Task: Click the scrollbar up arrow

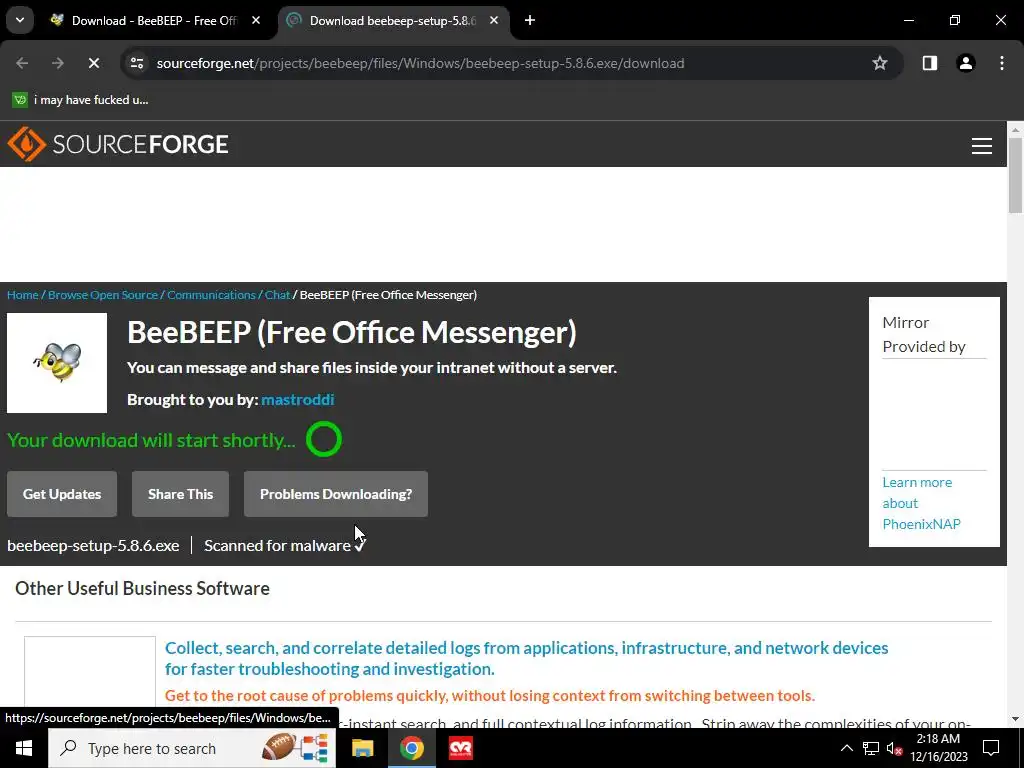Action: click(1016, 129)
